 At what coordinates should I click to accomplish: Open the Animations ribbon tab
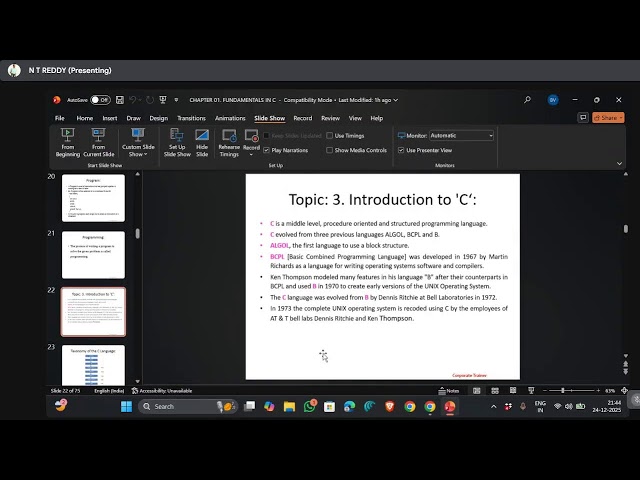(230, 118)
